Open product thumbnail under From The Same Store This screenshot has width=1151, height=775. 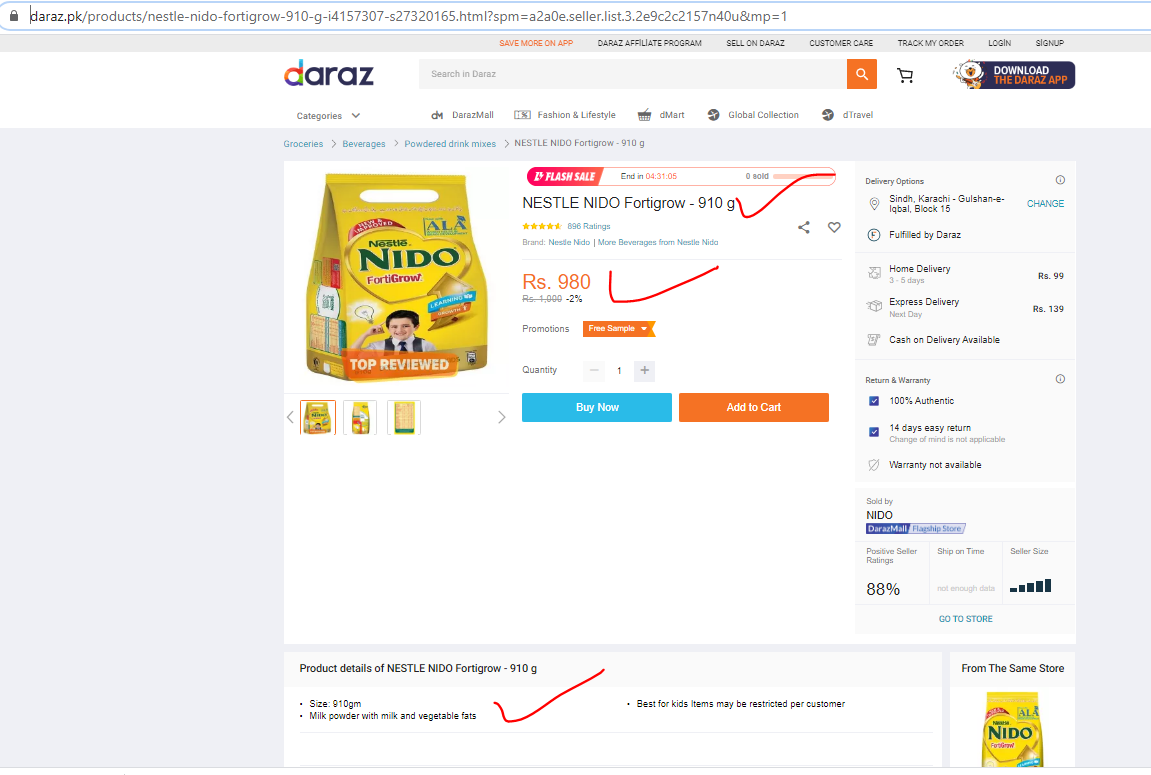click(1013, 729)
